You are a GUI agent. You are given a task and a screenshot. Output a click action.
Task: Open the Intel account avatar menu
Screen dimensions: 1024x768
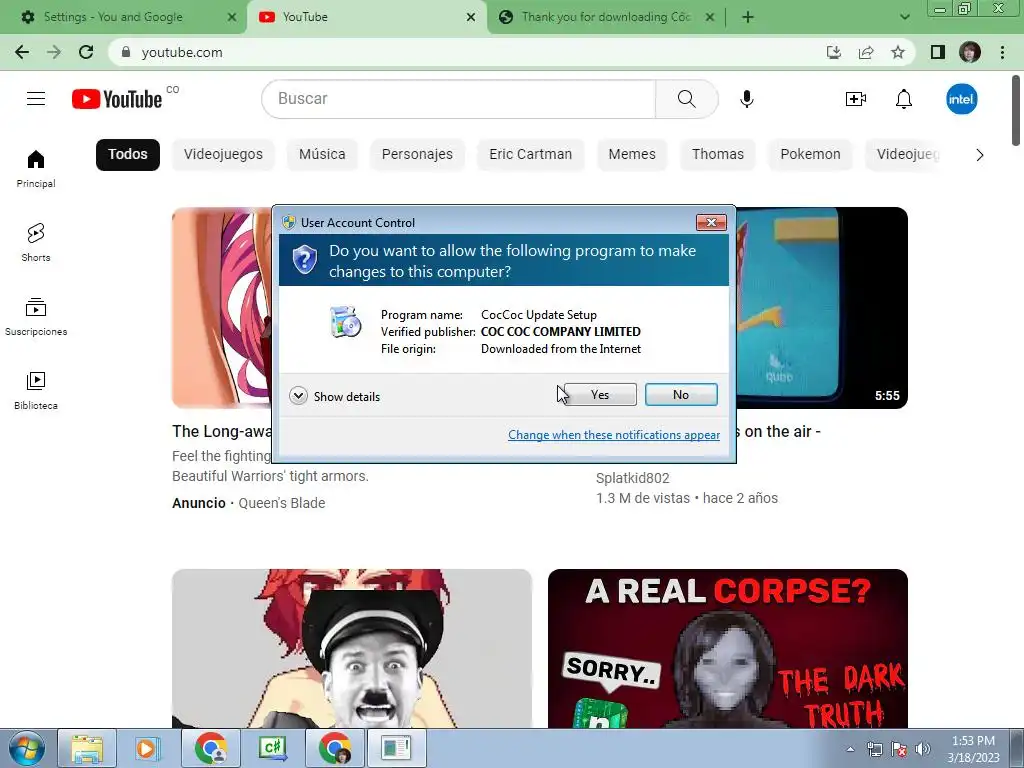click(961, 99)
